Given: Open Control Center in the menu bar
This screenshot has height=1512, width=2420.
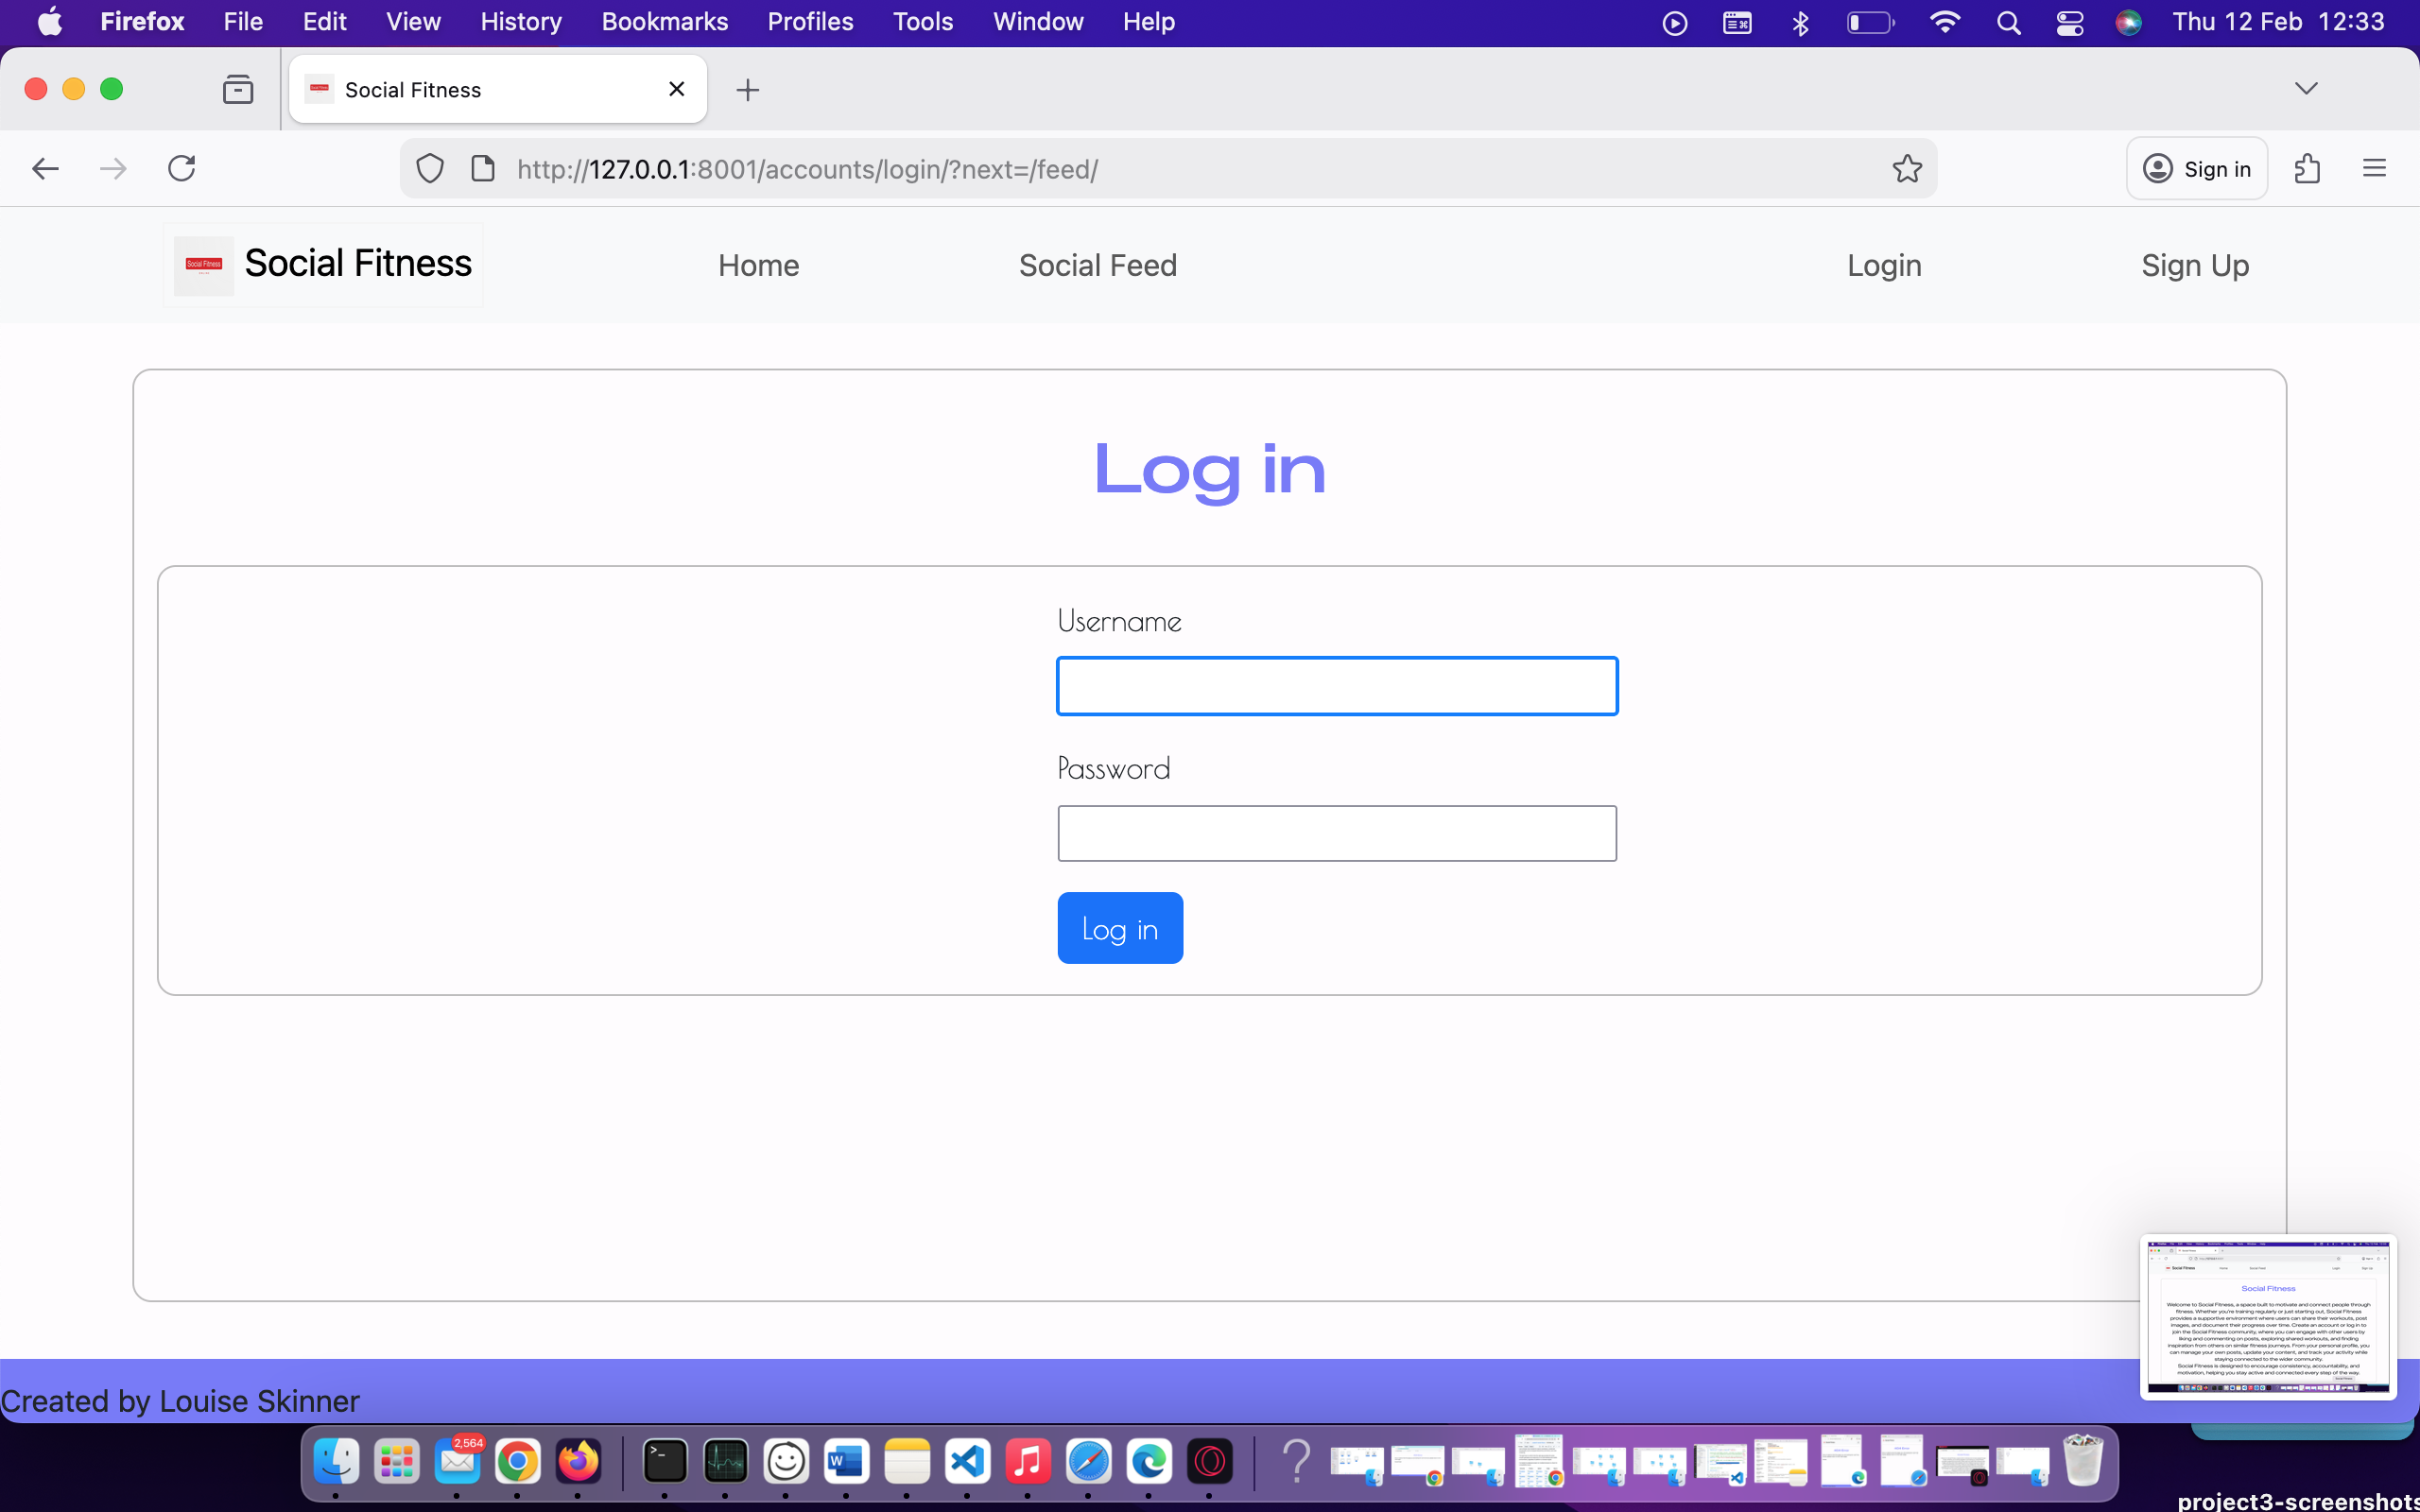Looking at the screenshot, I should point(2069,21).
